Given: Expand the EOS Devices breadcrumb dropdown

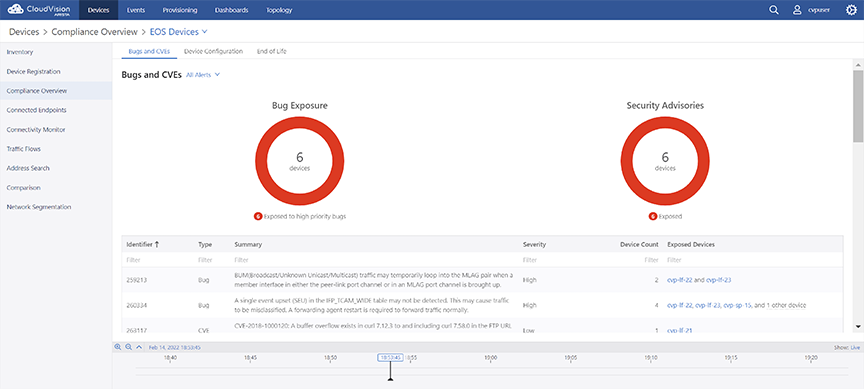Looking at the screenshot, I should click(179, 32).
